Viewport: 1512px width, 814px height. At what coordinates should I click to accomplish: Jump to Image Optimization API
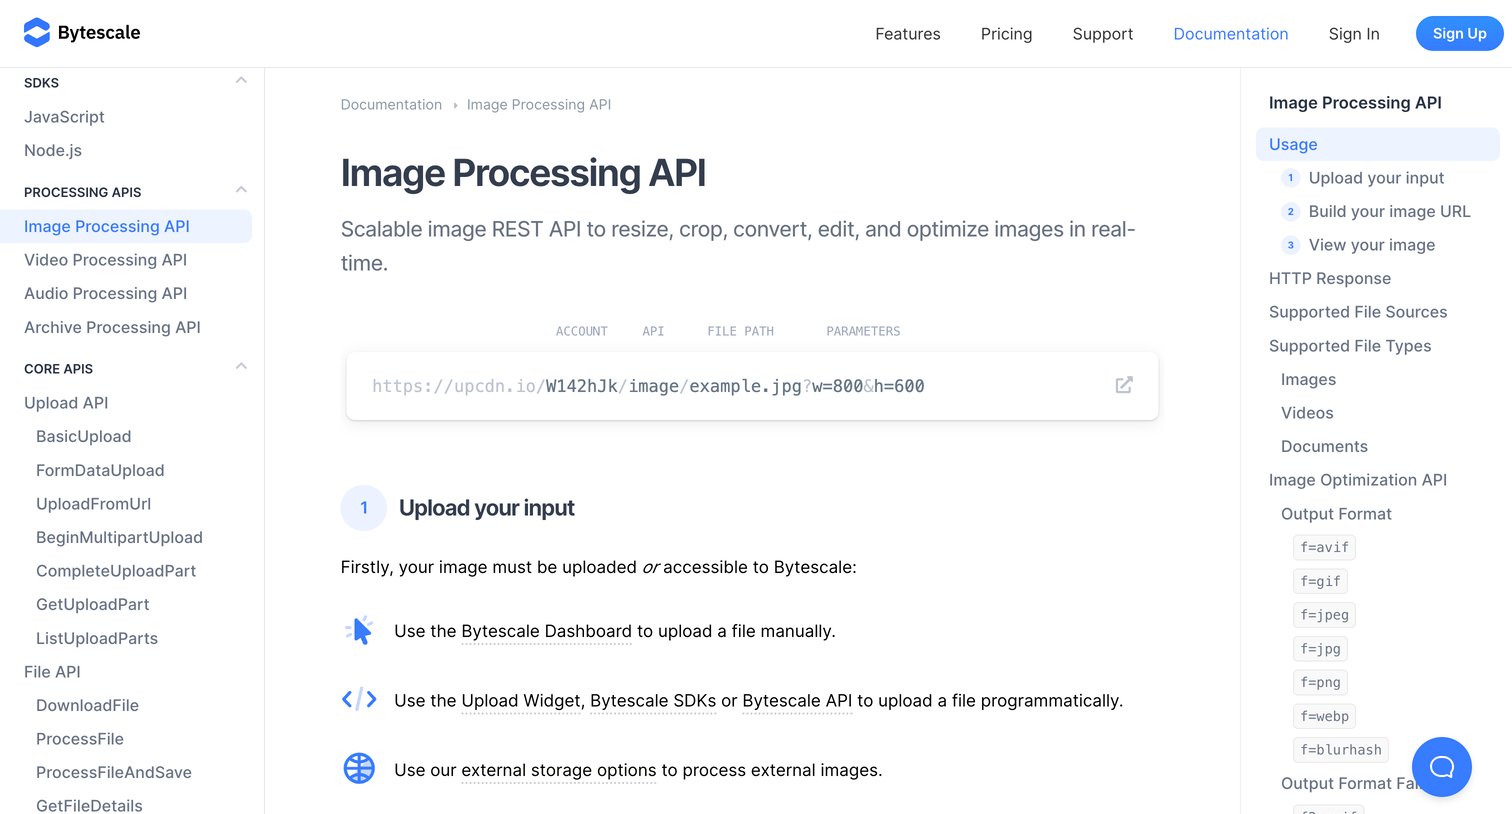click(1357, 480)
